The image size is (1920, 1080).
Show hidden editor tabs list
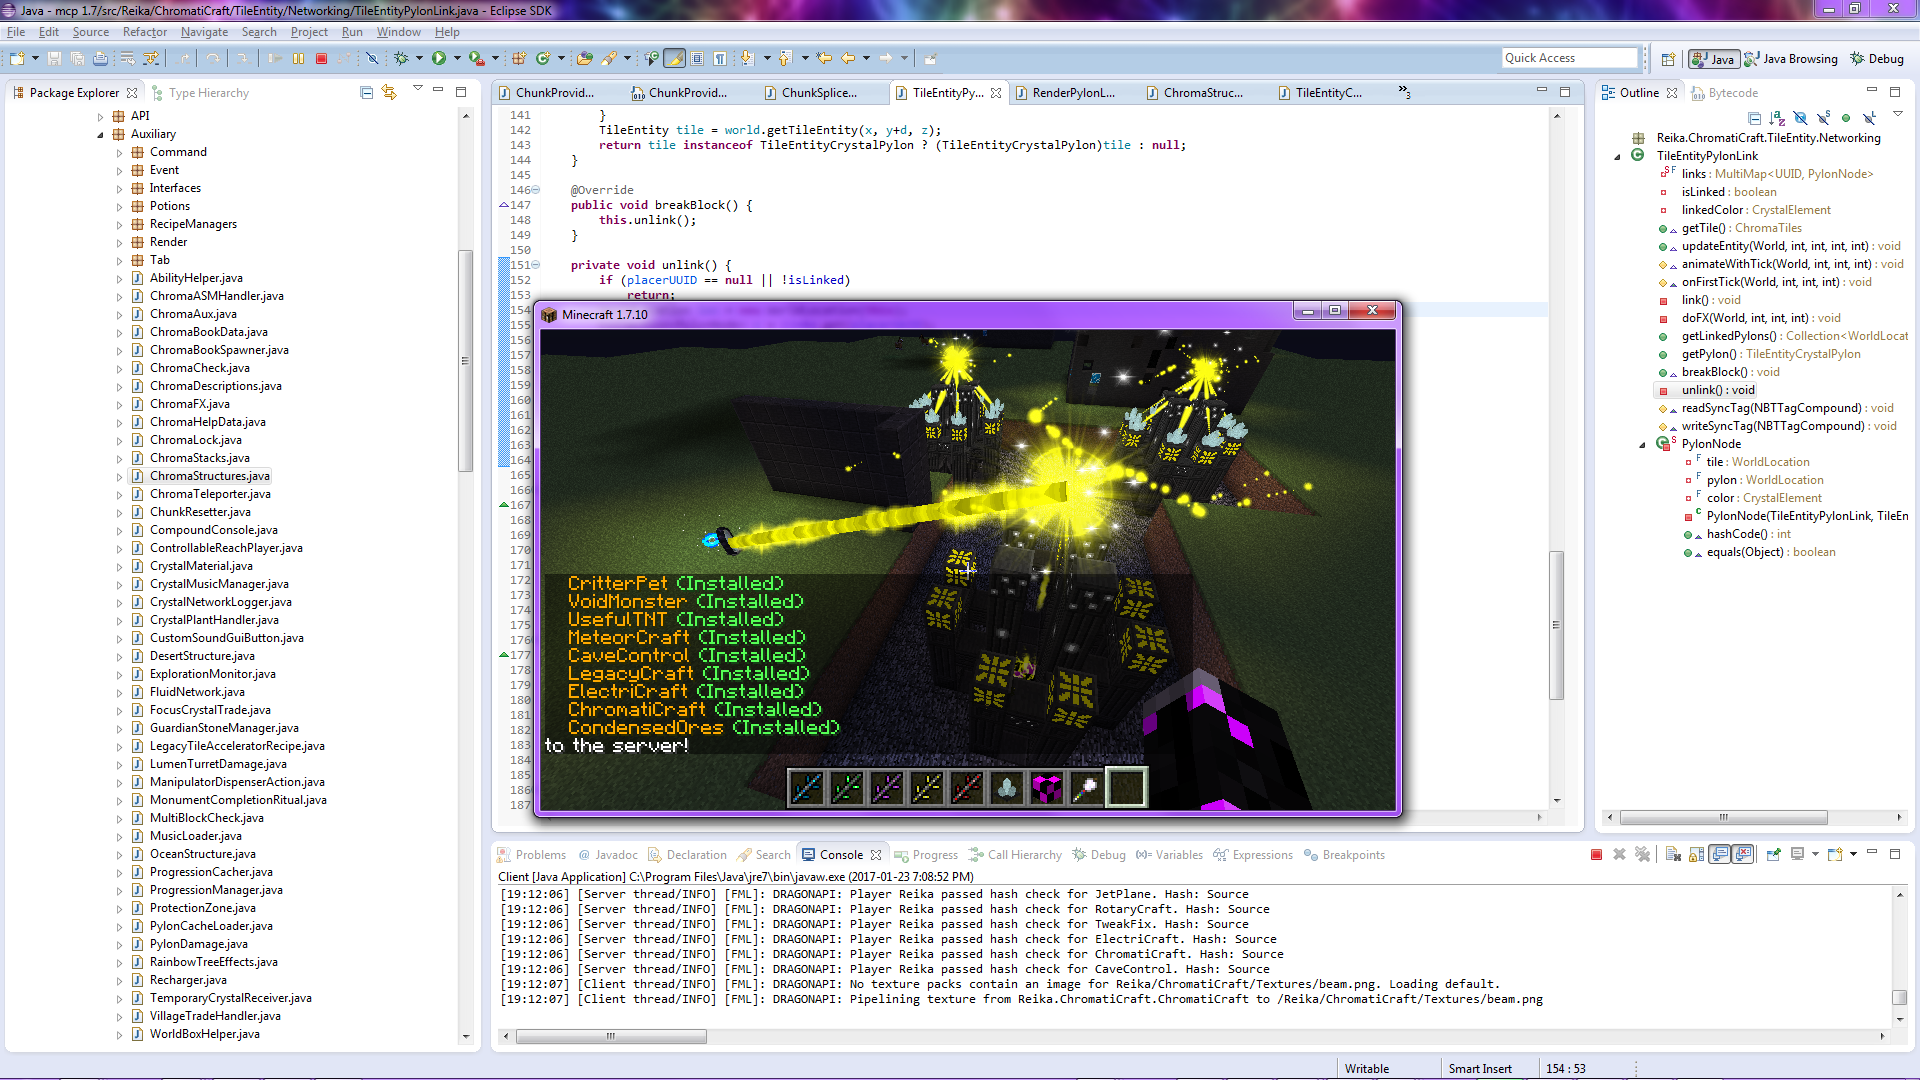click(1405, 92)
